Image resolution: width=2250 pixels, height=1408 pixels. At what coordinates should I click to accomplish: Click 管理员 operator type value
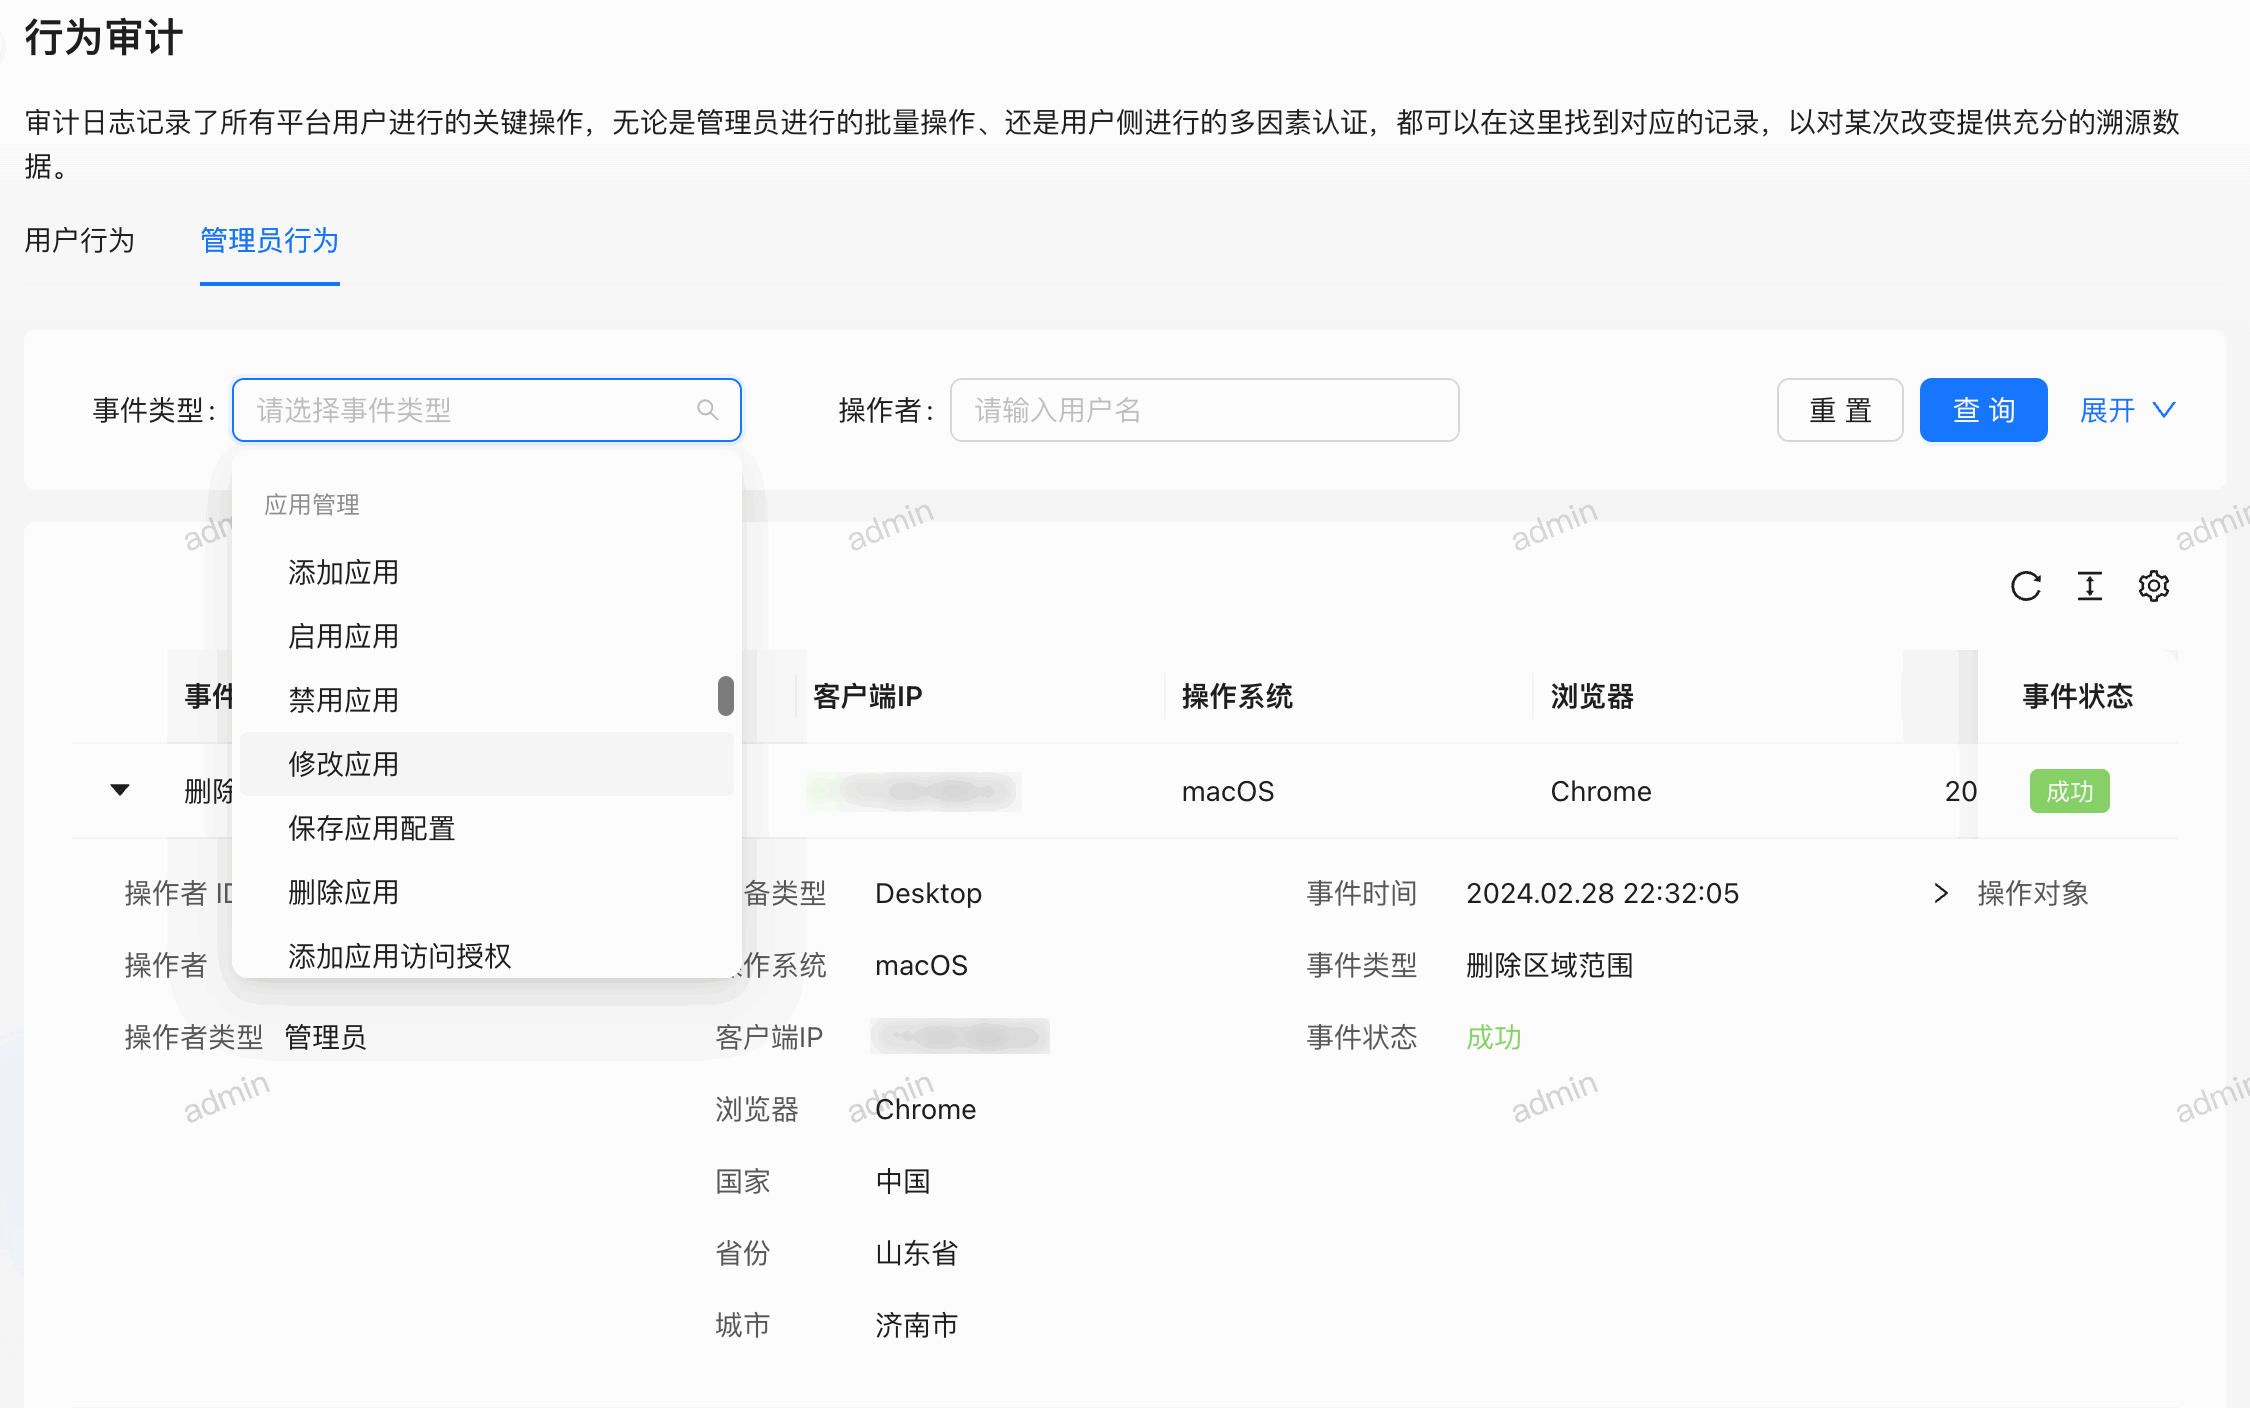pos(325,1037)
